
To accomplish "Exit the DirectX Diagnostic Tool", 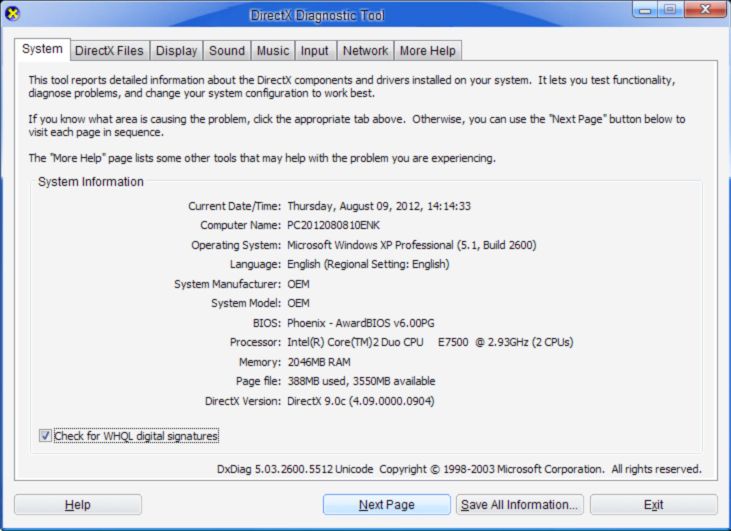I will (x=654, y=504).
